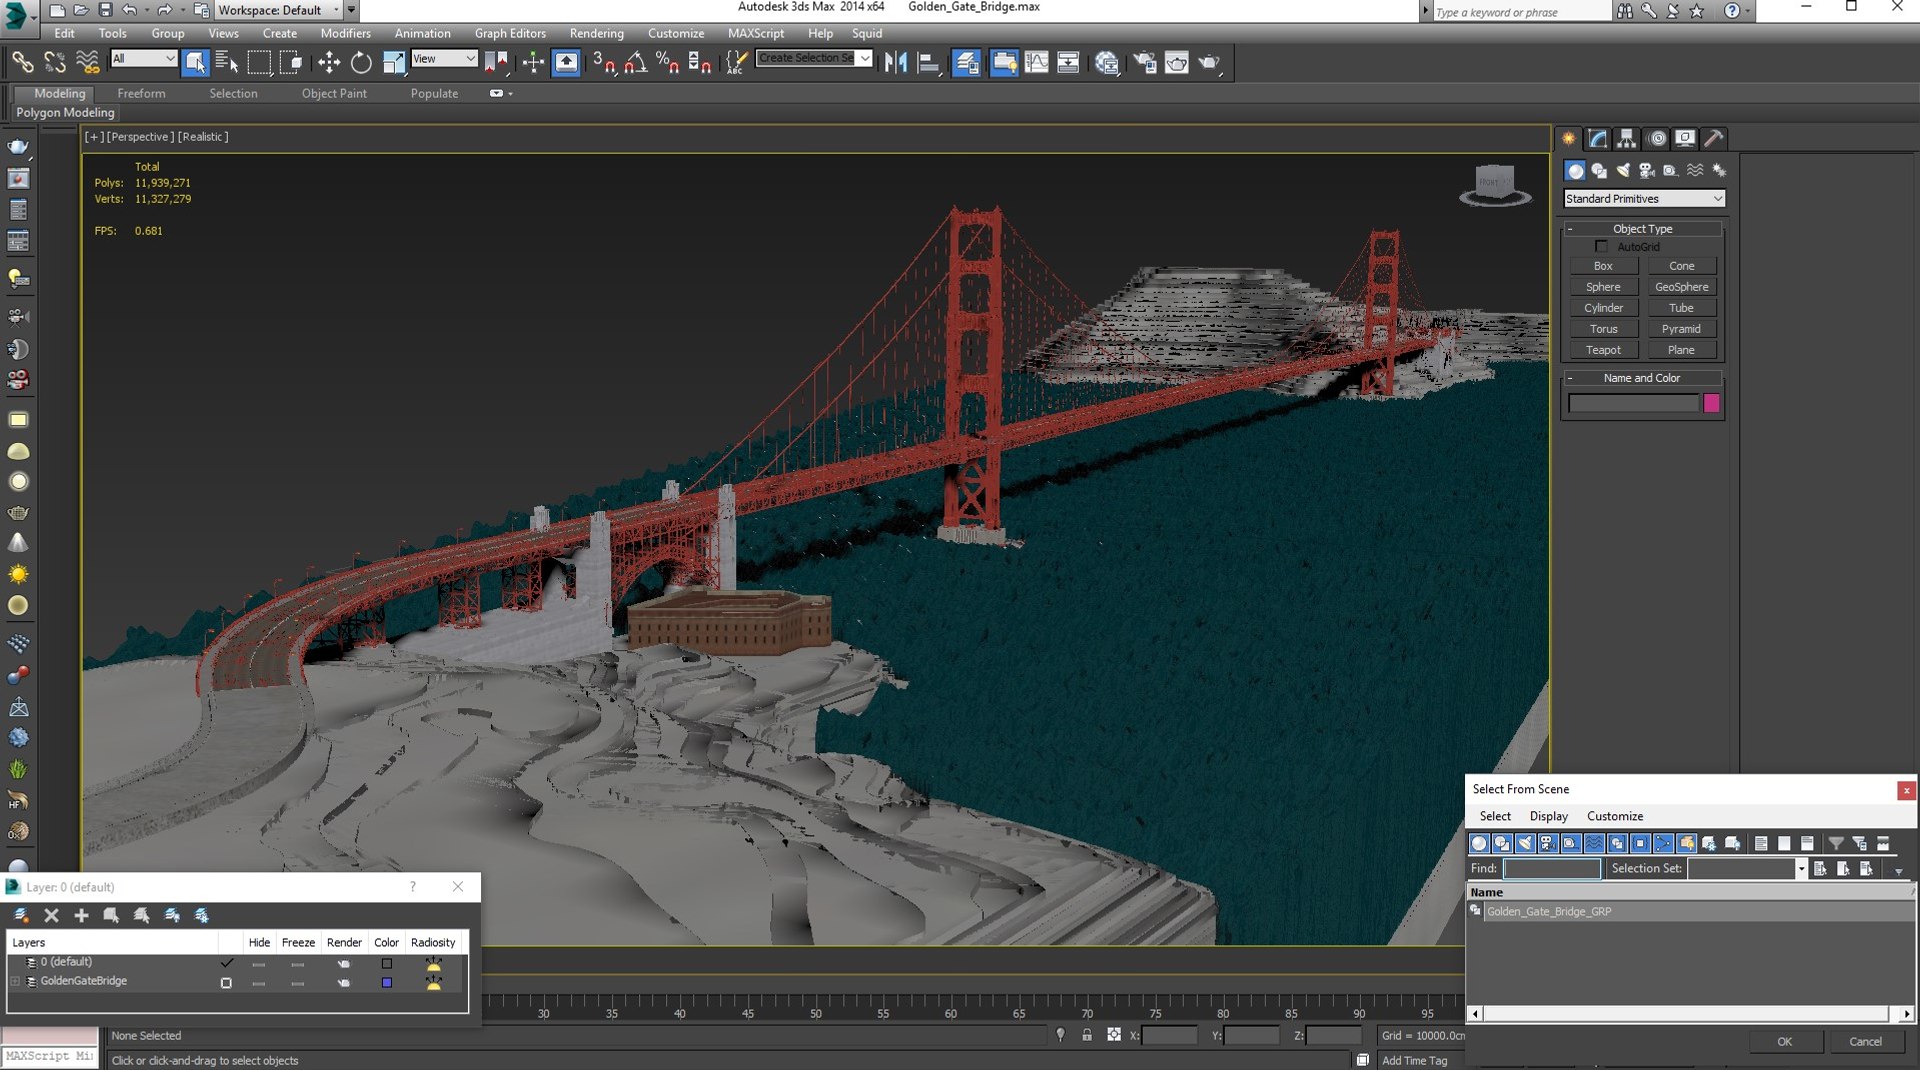The width and height of the screenshot is (1920, 1070).
Task: Click the Align tool icon
Action: (929, 62)
